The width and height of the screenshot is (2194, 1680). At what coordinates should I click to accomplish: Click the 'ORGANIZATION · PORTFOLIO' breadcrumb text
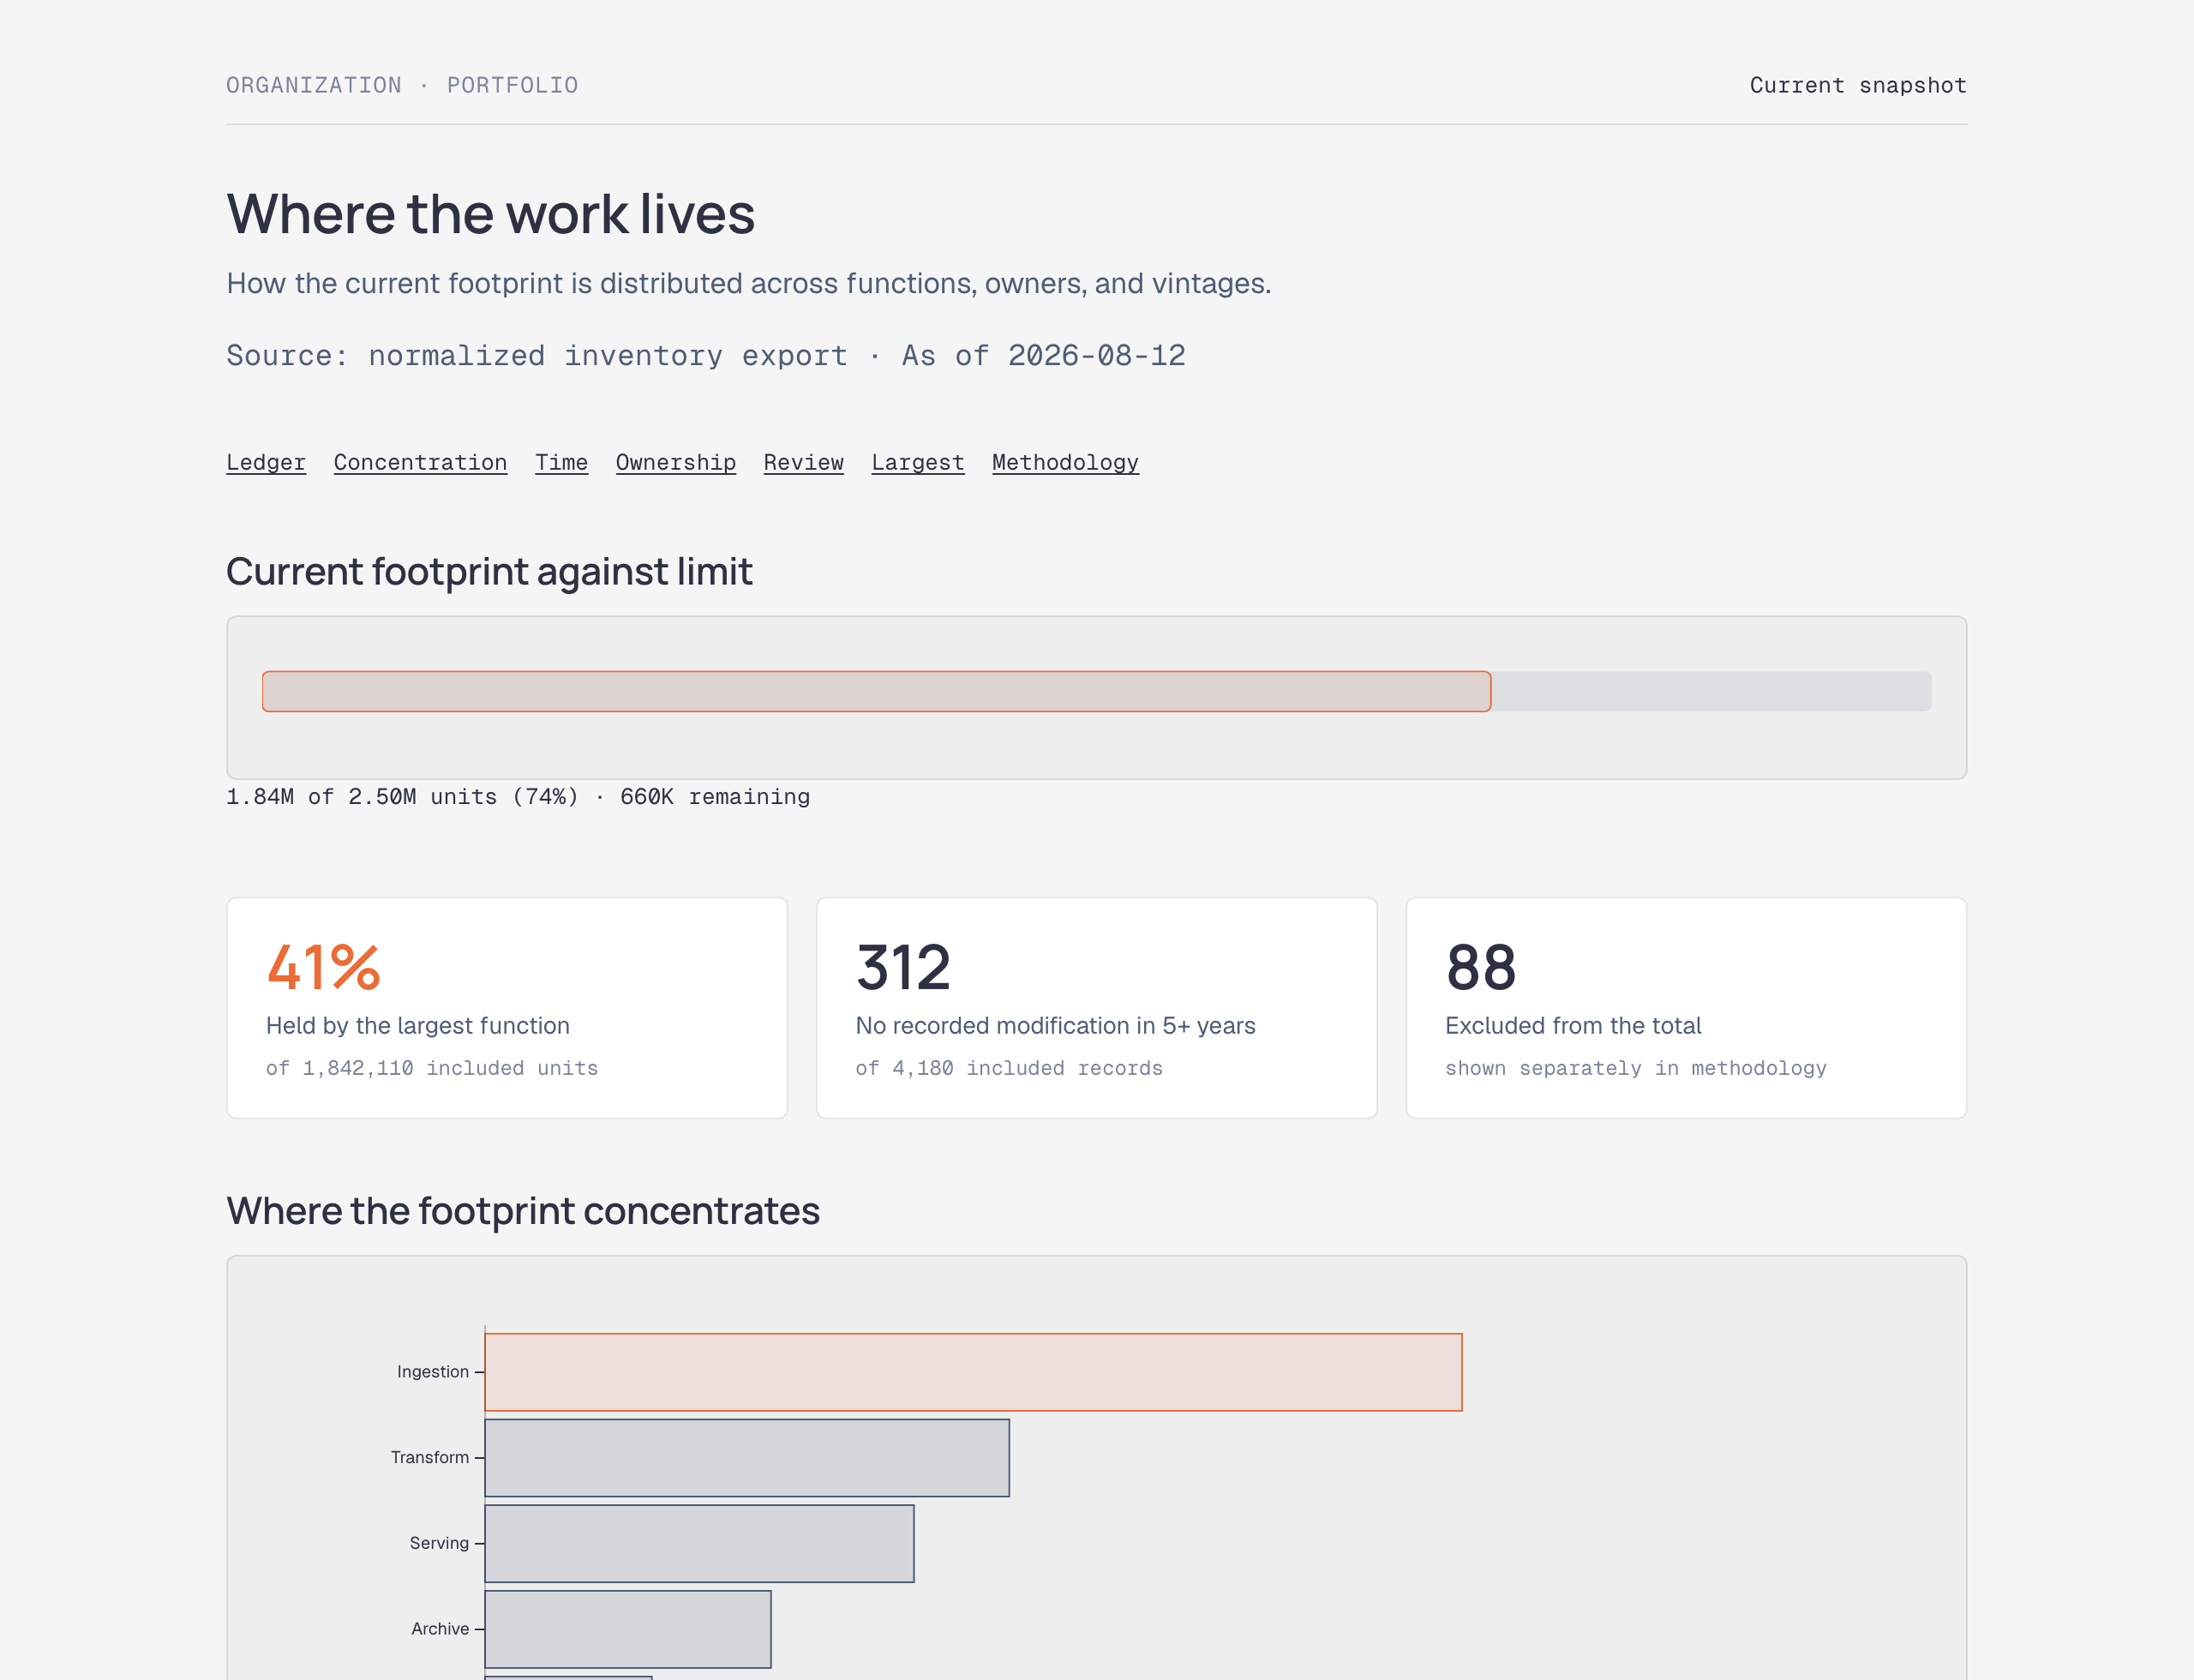[402, 85]
